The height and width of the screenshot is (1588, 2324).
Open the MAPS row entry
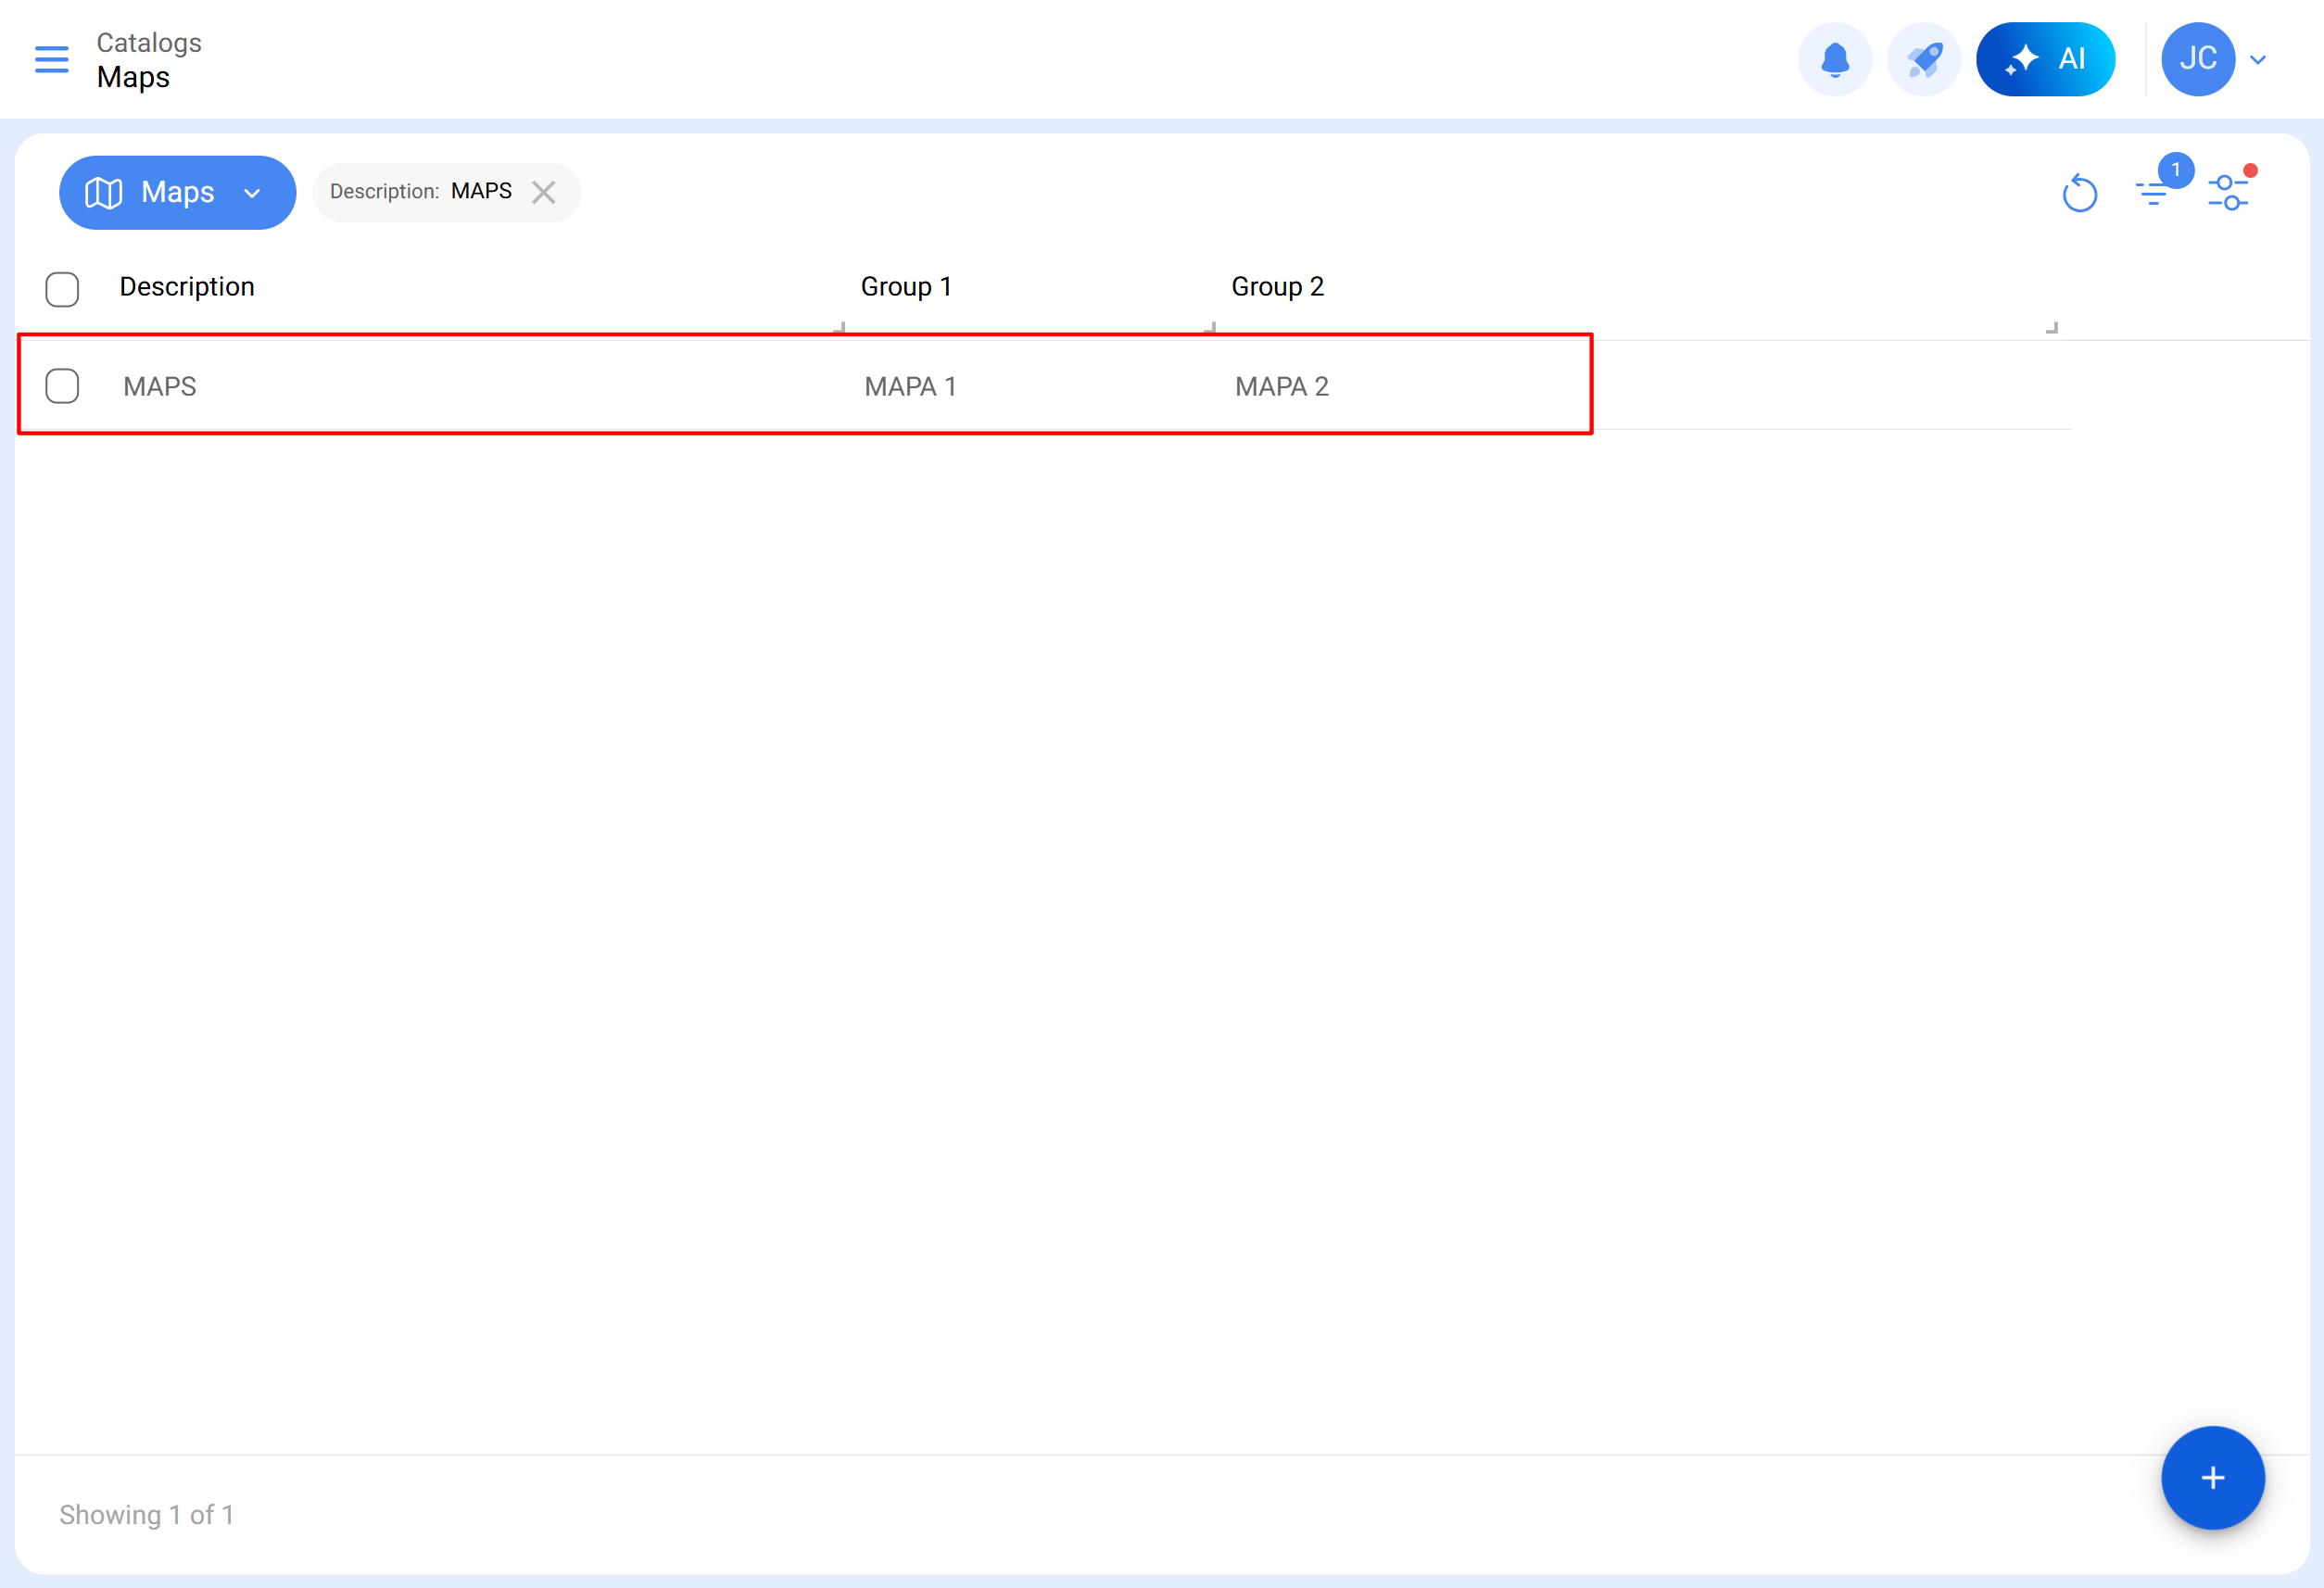pos(160,386)
